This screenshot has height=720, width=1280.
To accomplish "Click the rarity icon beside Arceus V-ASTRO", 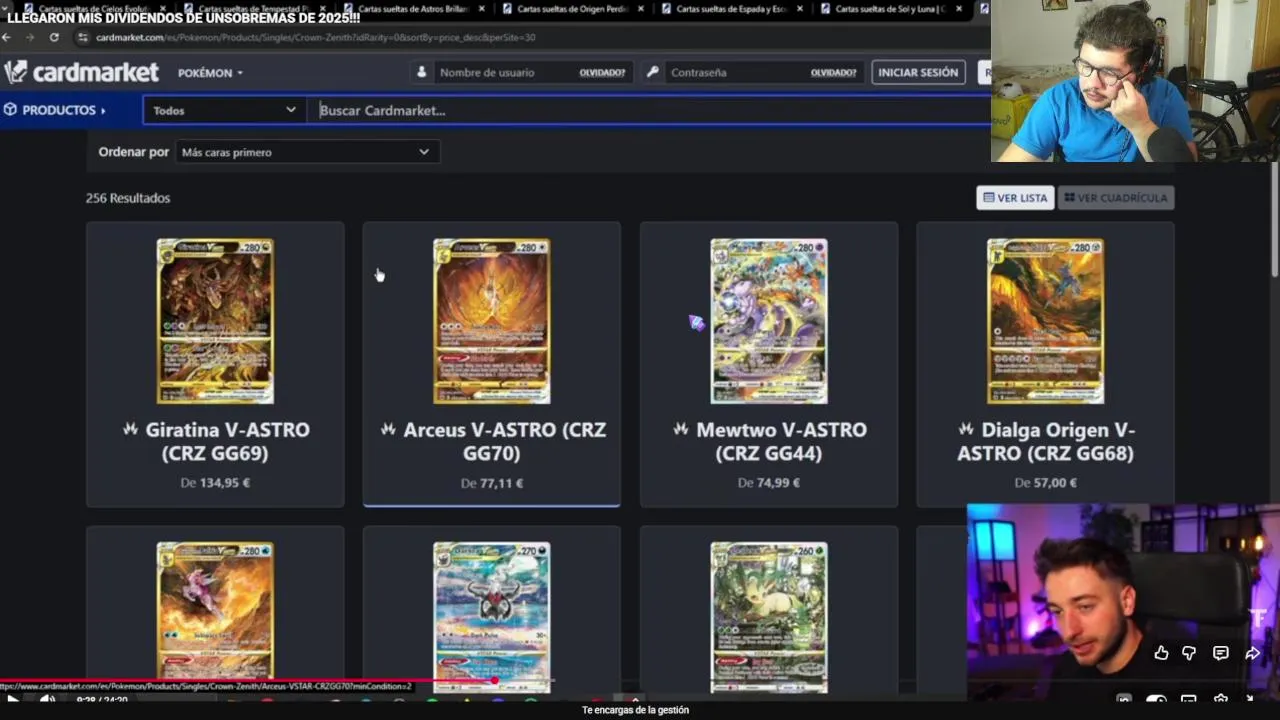I will pyautogui.click(x=388, y=429).
